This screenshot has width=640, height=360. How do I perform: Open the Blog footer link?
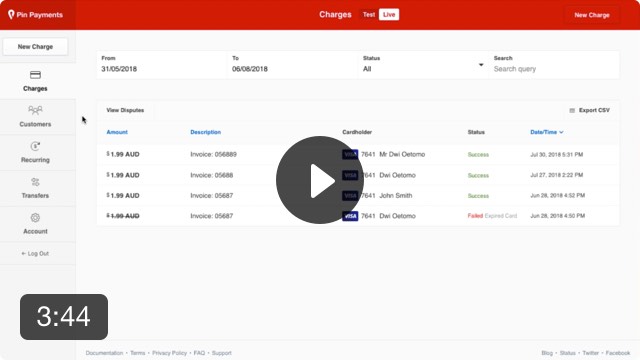pos(547,353)
